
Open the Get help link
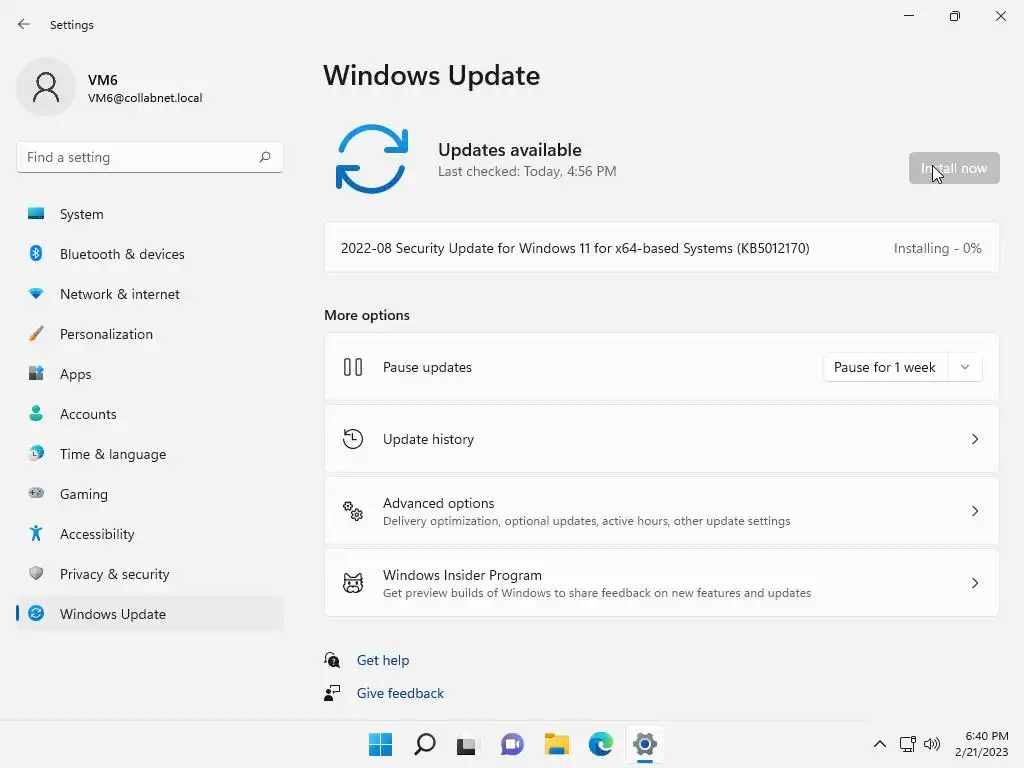coord(383,660)
